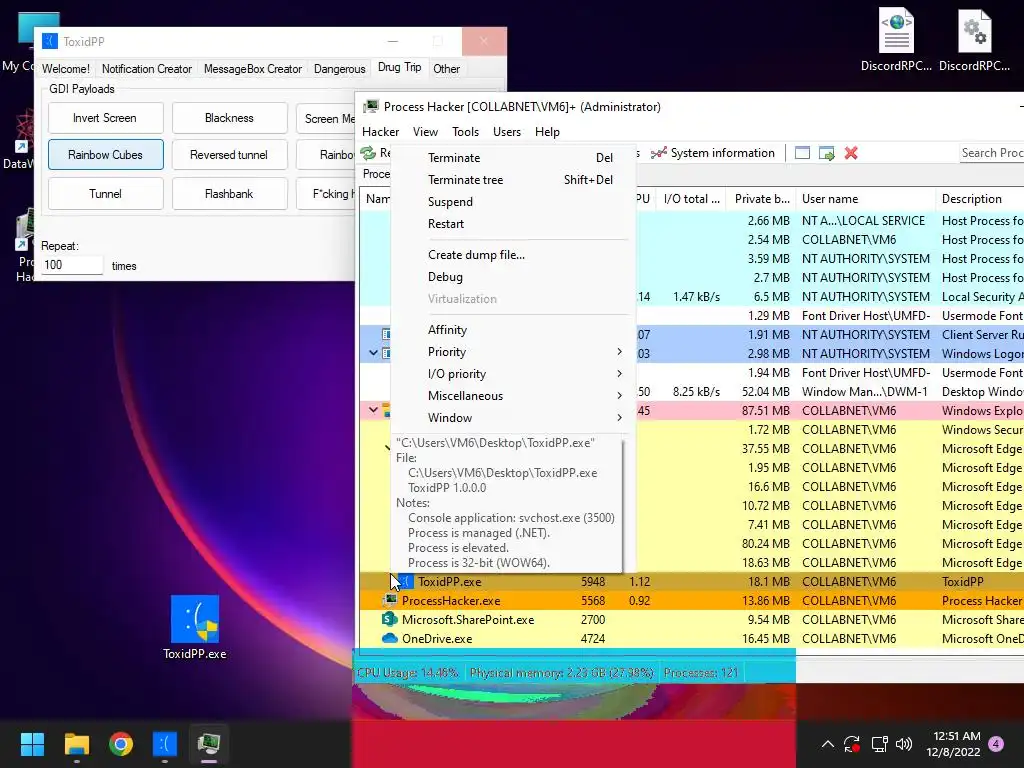Click the network tray icon
This screenshot has height=768, width=1024.
click(879, 744)
